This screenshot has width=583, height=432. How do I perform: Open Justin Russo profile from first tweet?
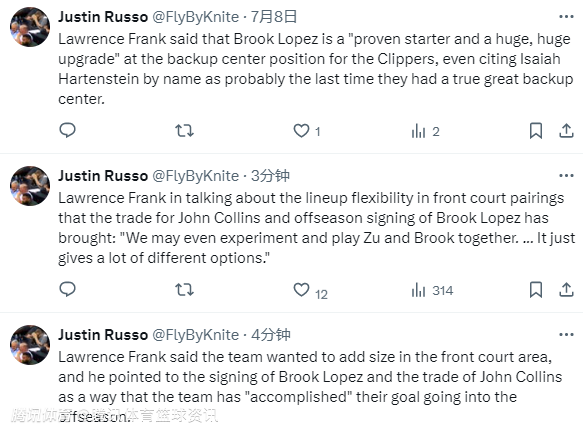click(103, 17)
